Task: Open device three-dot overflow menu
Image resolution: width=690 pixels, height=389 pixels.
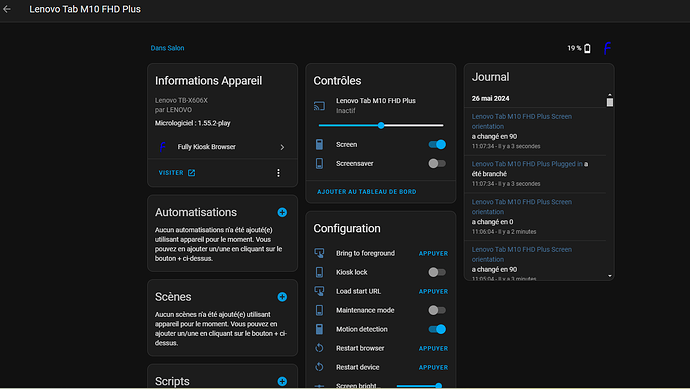Action: pos(278,173)
